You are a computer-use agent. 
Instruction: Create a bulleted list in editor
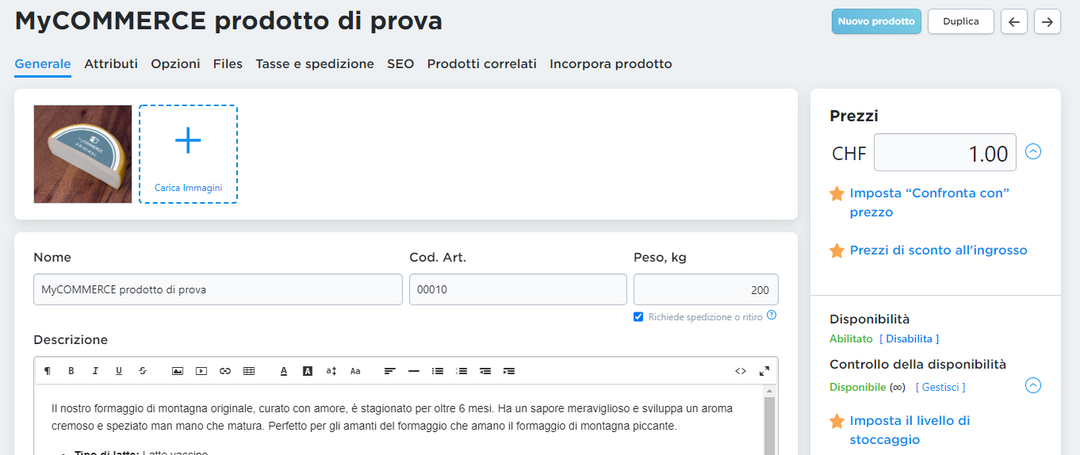click(x=437, y=371)
